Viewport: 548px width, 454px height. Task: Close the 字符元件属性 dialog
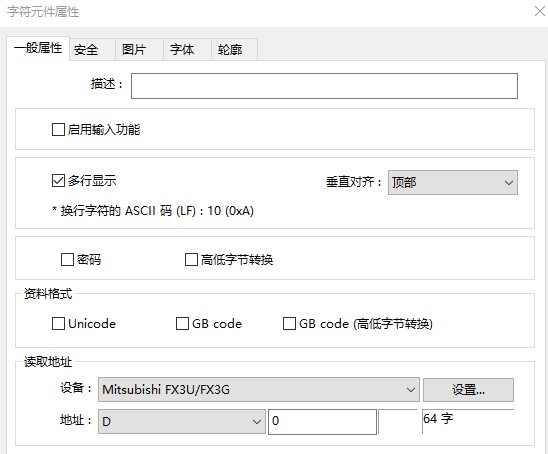pos(540,12)
